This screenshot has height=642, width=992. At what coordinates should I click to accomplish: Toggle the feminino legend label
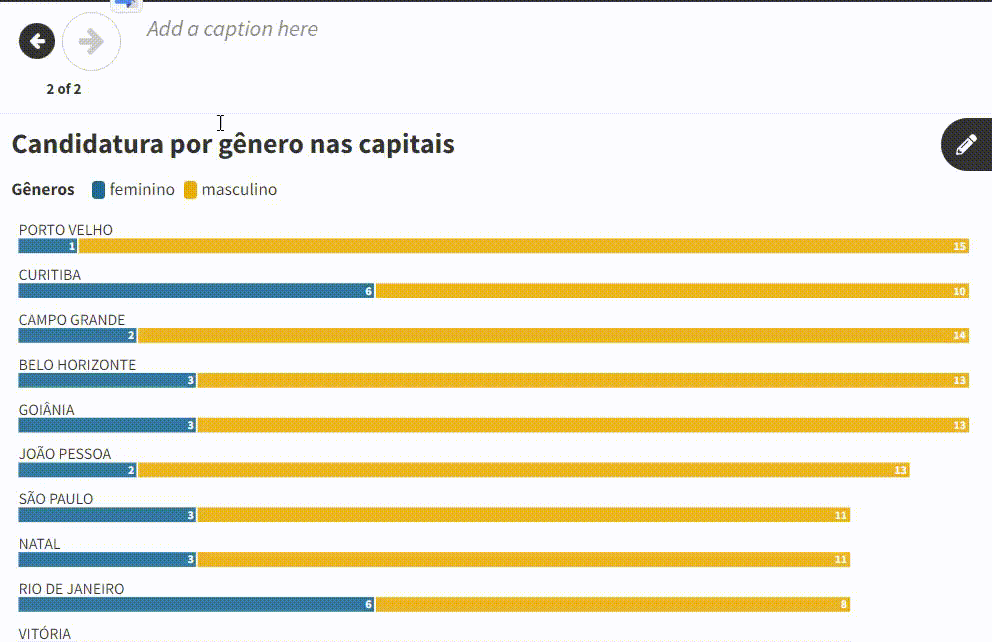[x=142, y=190]
